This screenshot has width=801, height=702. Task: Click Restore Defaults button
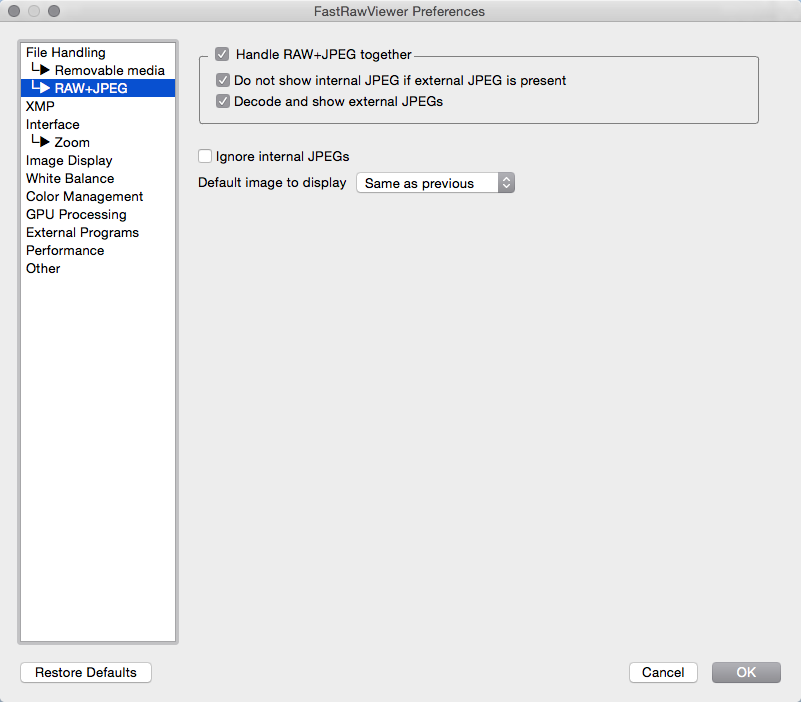tap(86, 672)
